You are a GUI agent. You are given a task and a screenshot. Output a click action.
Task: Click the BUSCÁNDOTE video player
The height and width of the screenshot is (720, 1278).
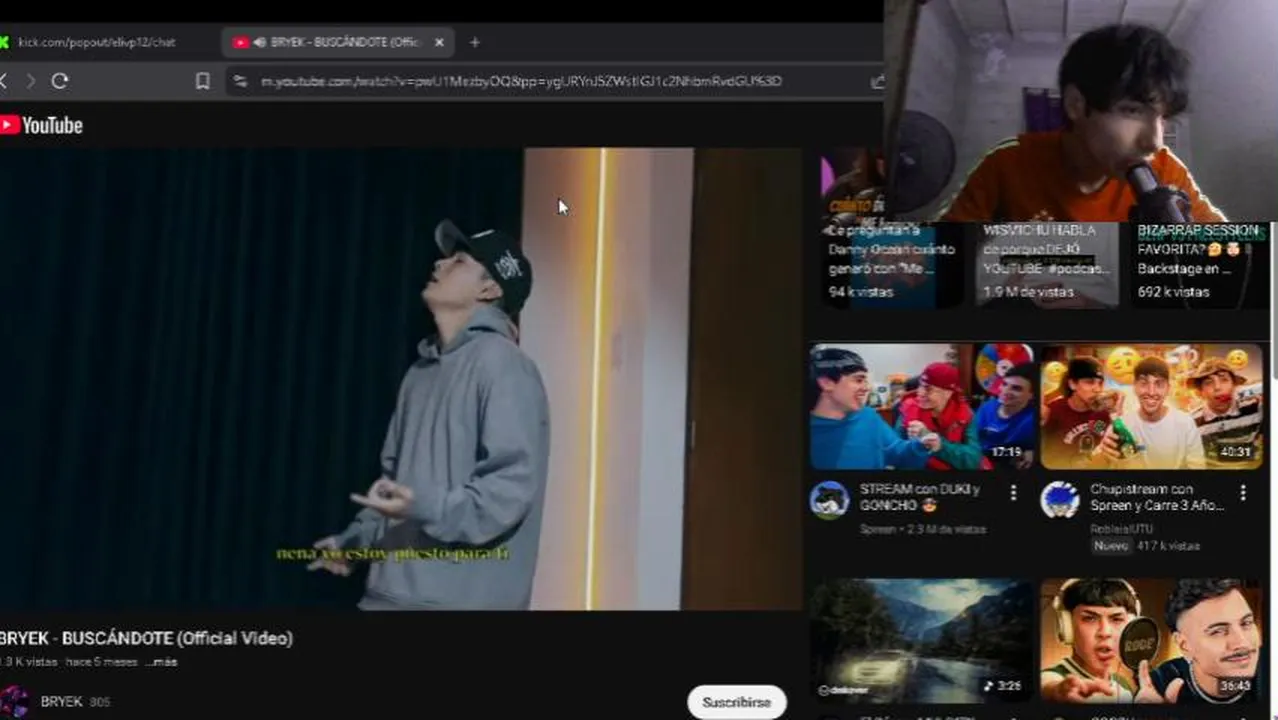(400, 379)
